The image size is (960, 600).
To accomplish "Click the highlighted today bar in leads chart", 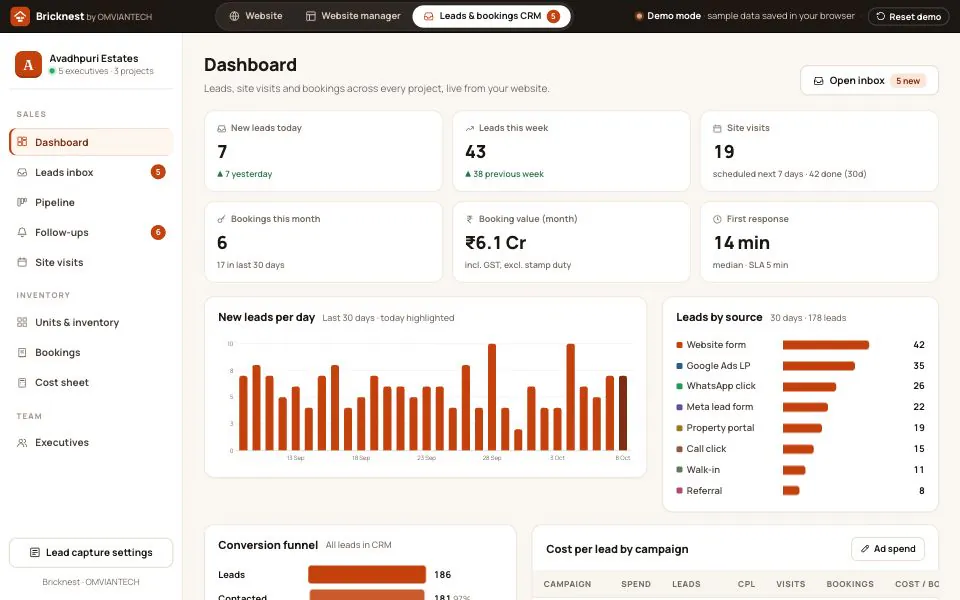I will pyautogui.click(x=623, y=413).
